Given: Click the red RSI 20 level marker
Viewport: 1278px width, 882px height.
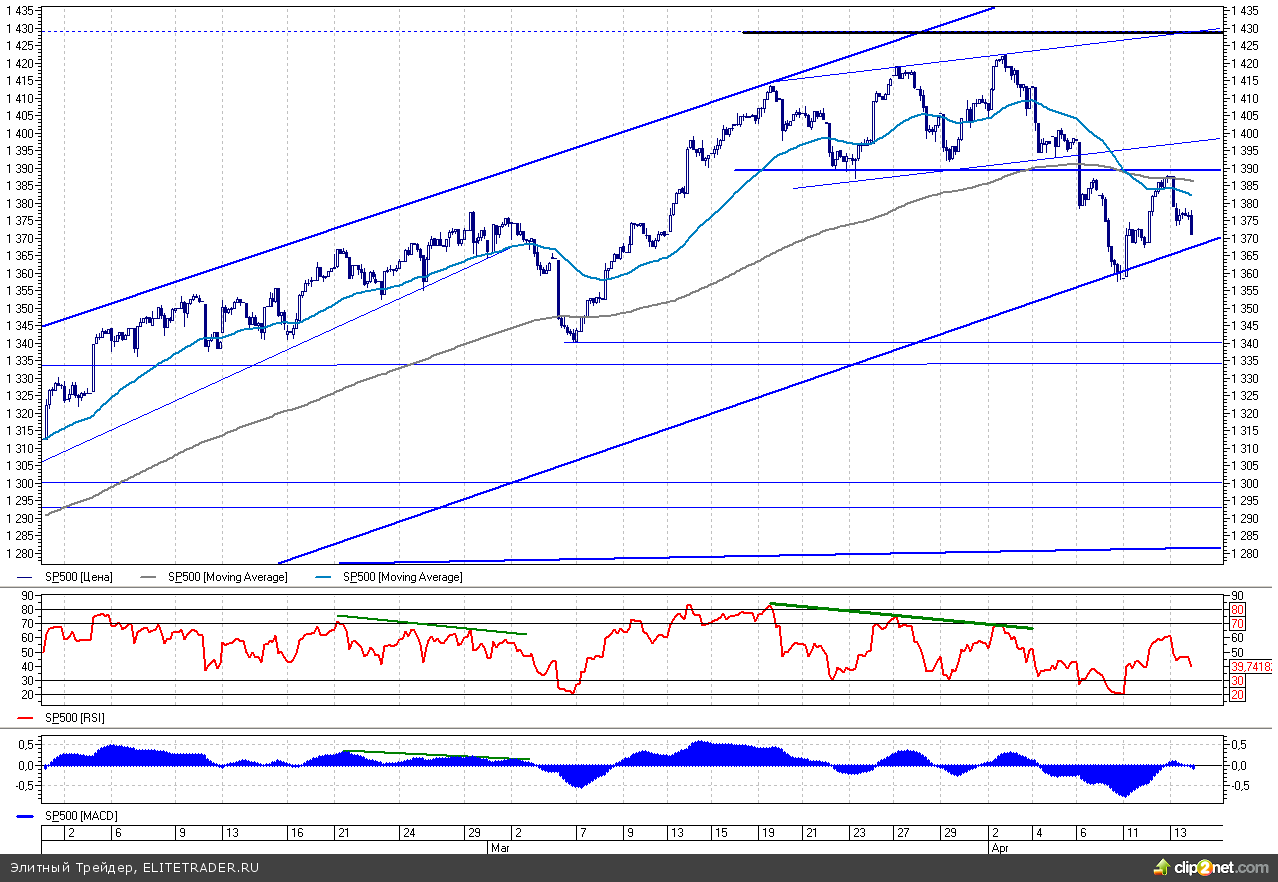Looking at the screenshot, I should (x=1237, y=695).
